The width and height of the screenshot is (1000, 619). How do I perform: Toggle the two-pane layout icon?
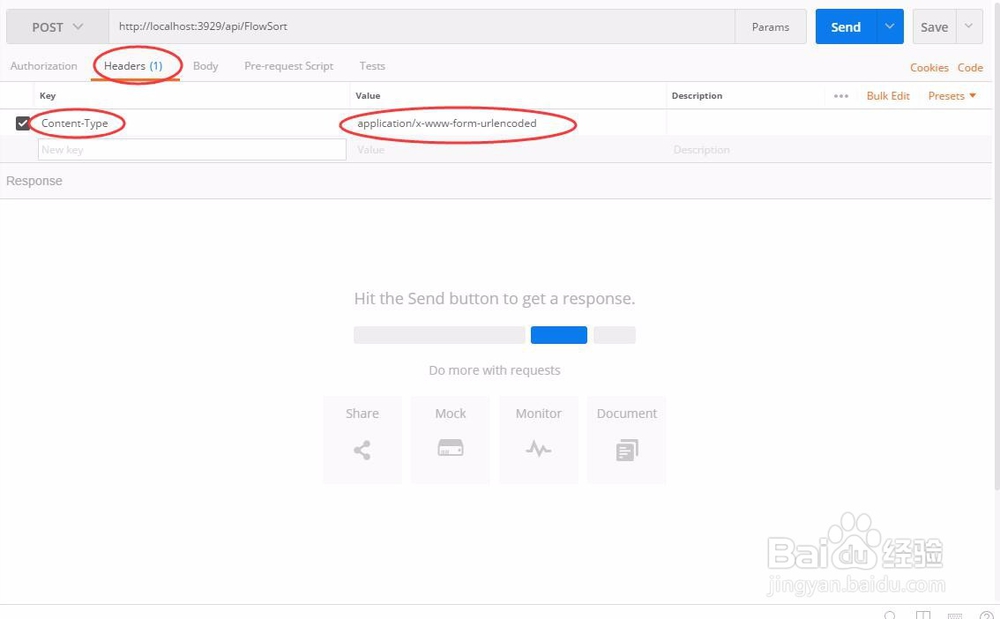pyautogui.click(x=921, y=613)
